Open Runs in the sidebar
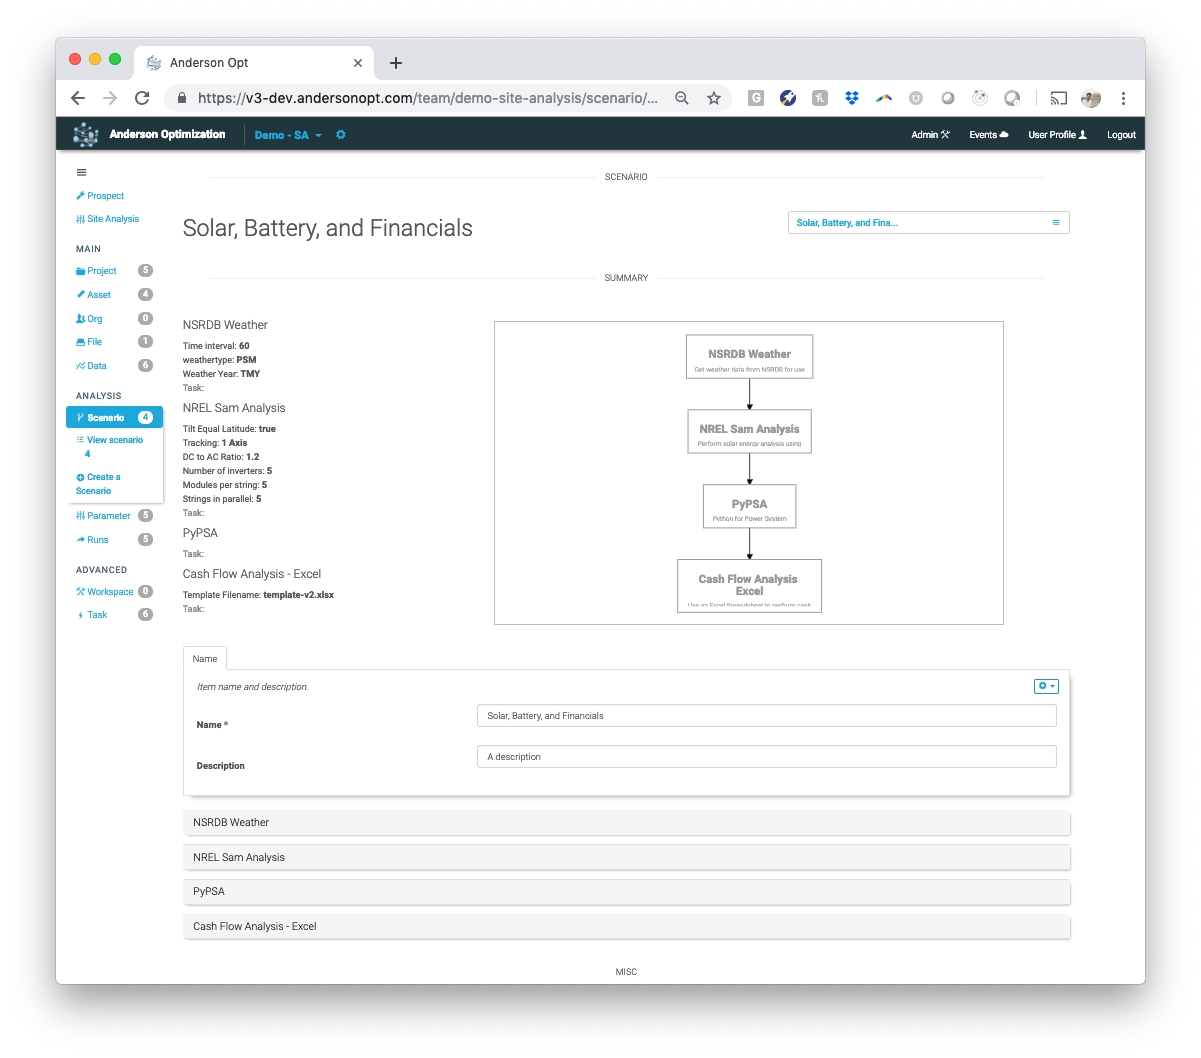This screenshot has width=1201, height=1058. [92, 540]
